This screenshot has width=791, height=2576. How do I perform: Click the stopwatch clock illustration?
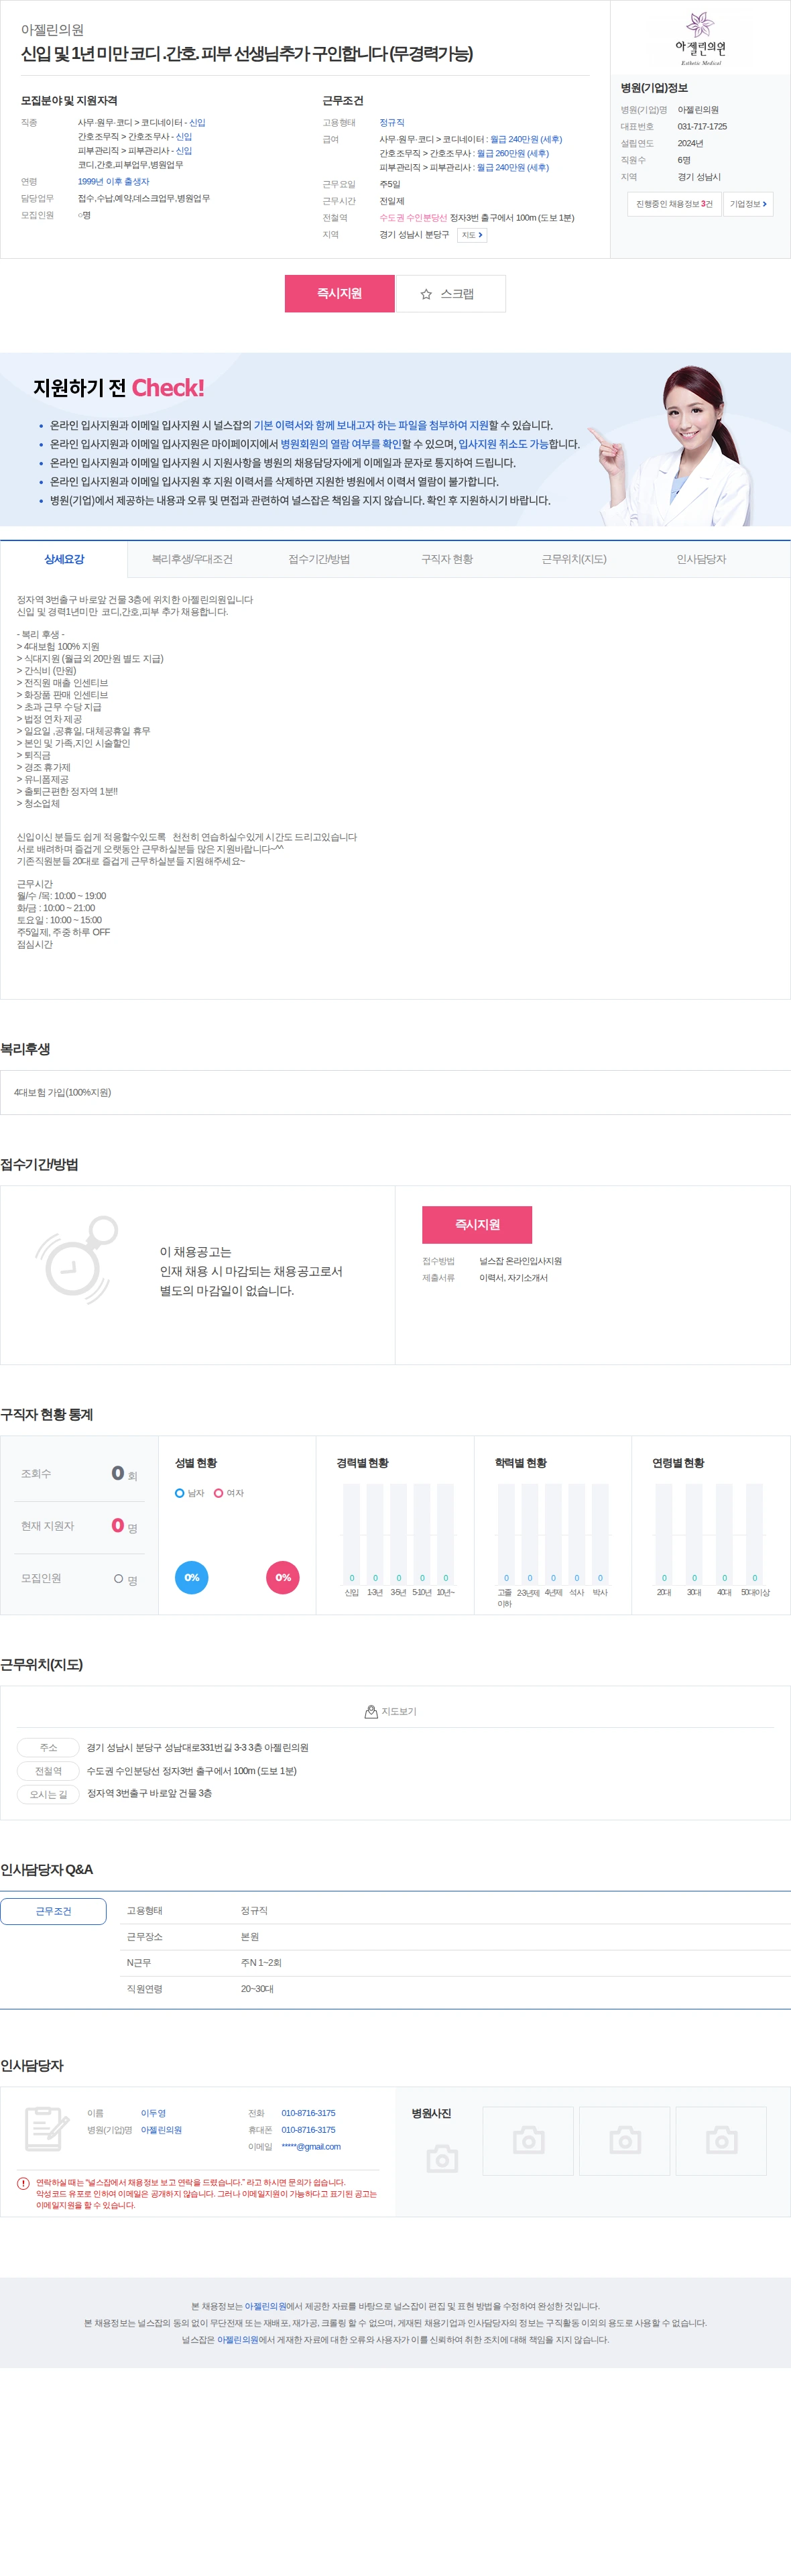[x=77, y=1260]
